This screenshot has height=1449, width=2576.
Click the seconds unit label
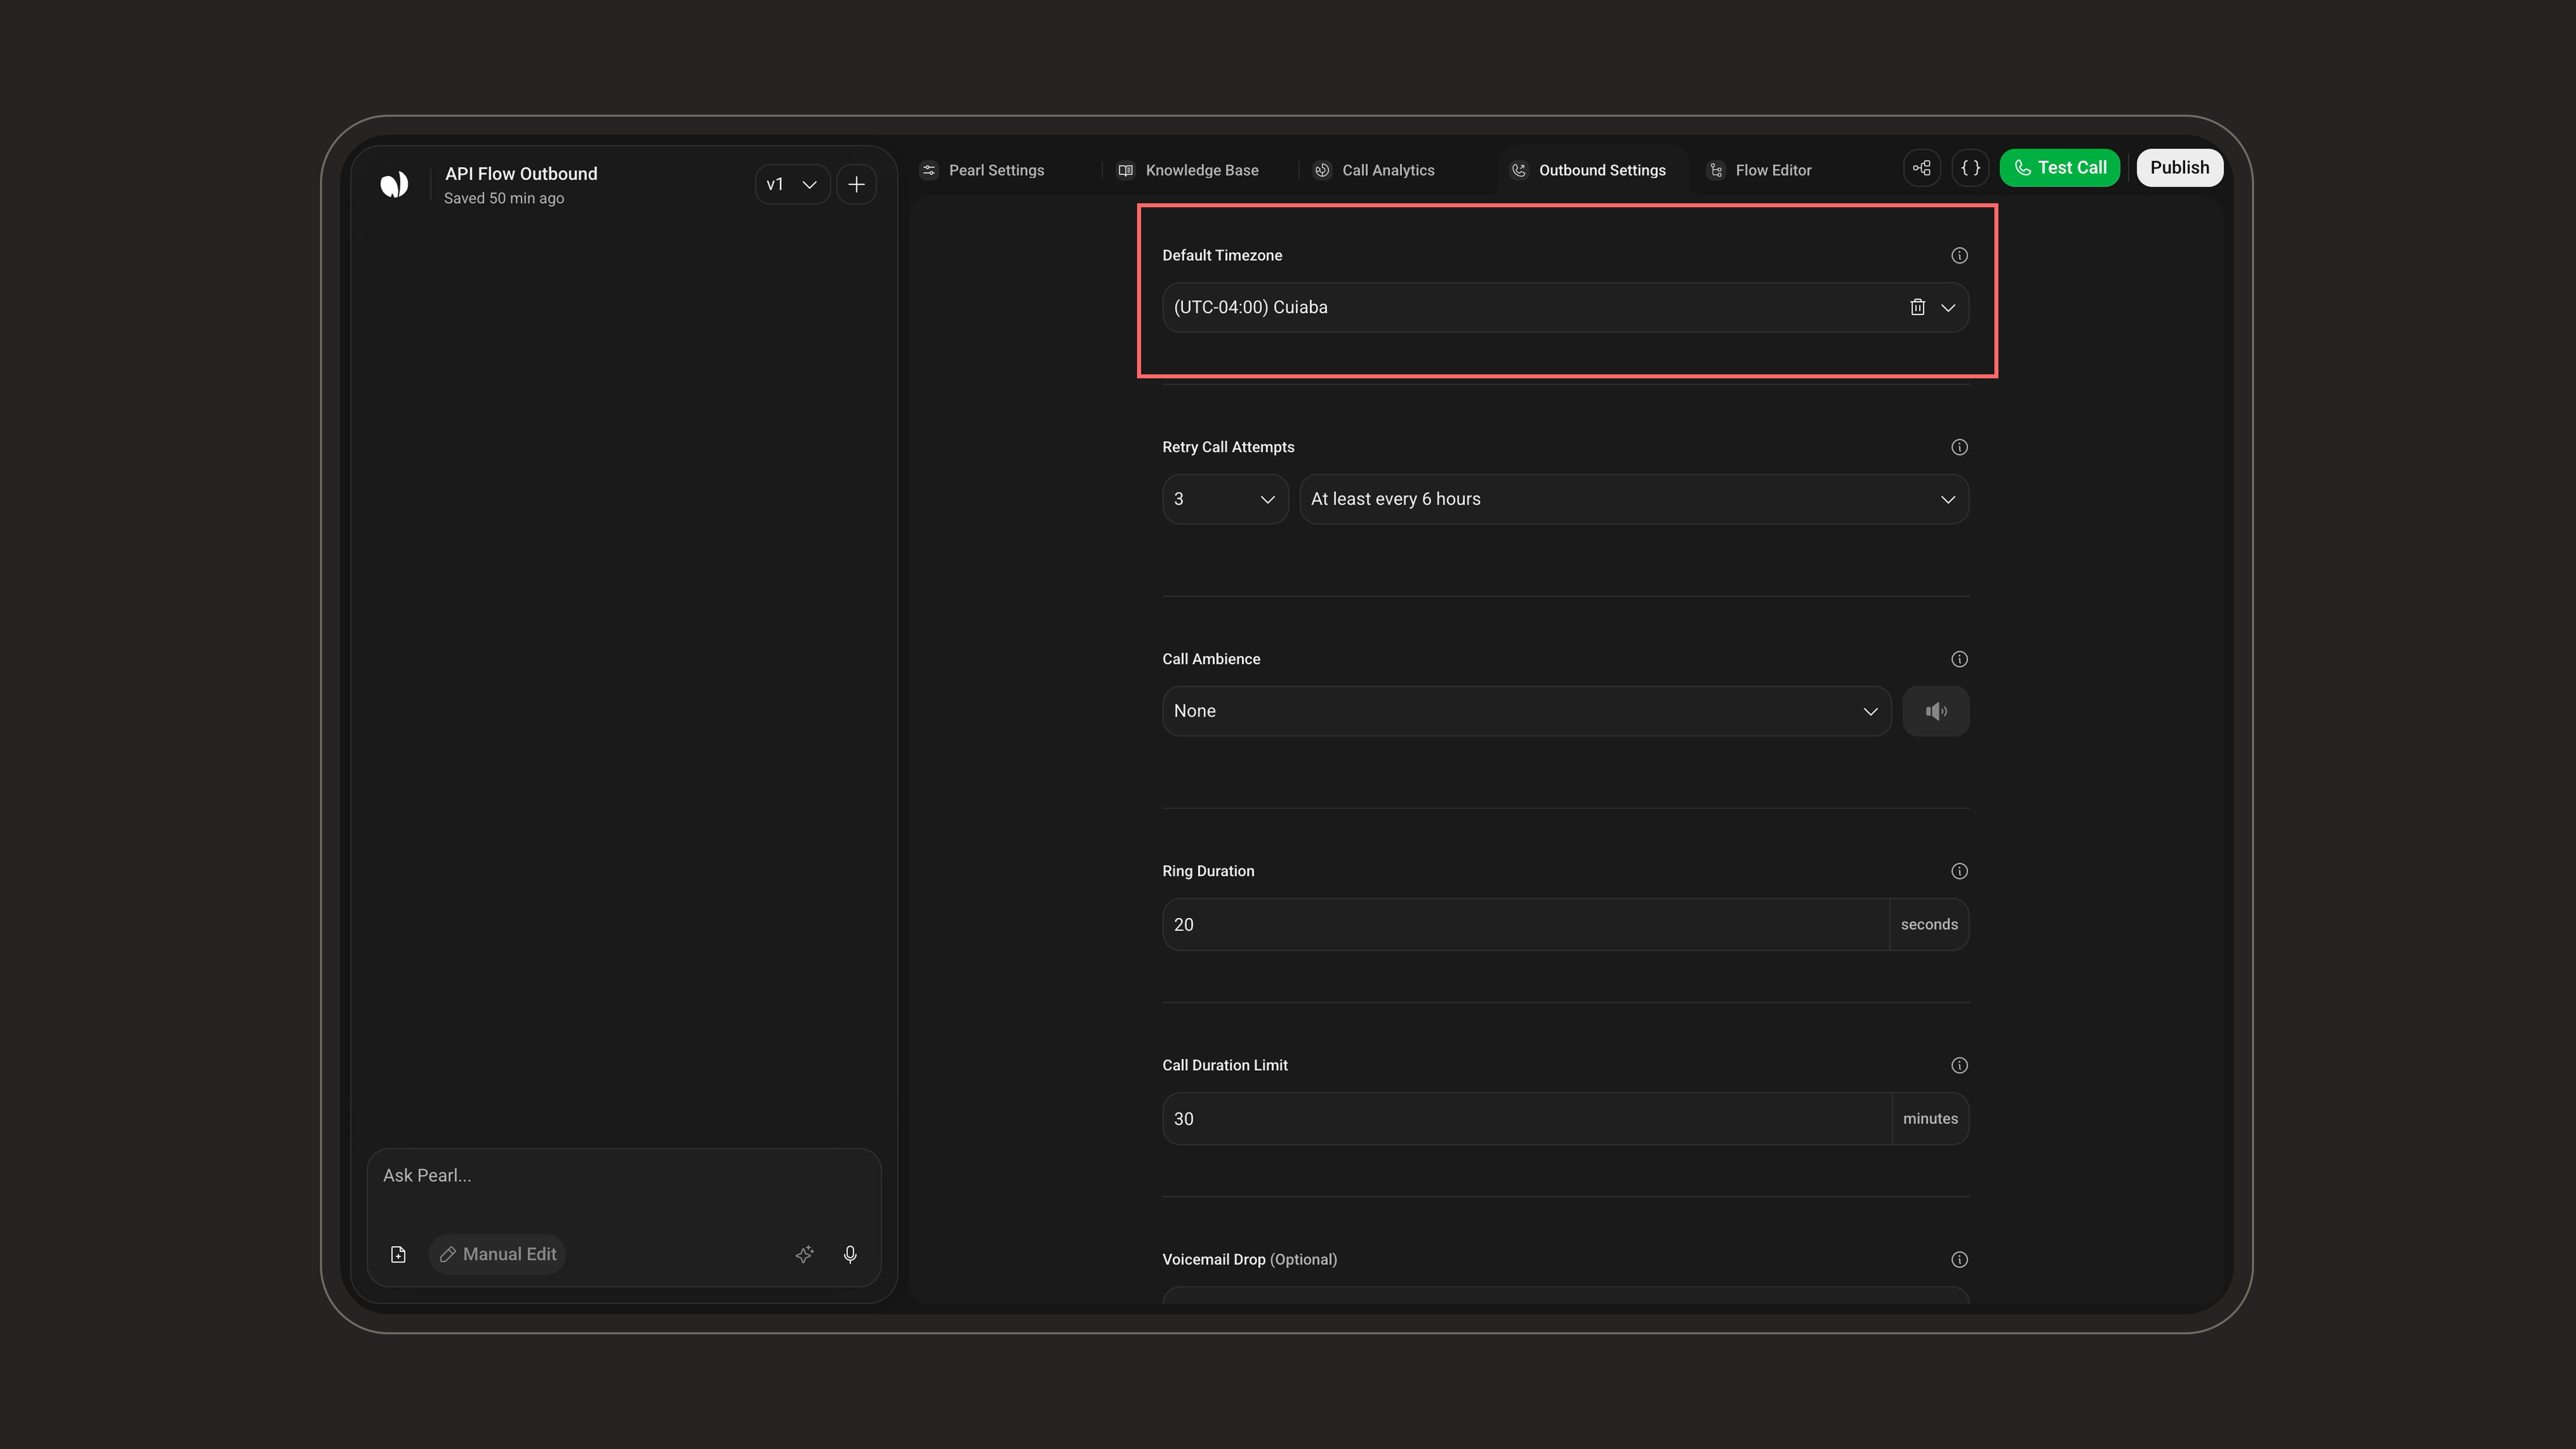tap(1929, 925)
